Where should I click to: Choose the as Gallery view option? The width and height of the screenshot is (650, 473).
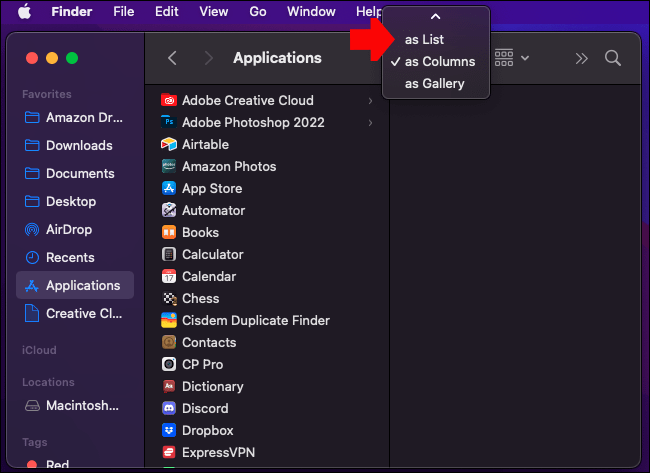tap(434, 84)
